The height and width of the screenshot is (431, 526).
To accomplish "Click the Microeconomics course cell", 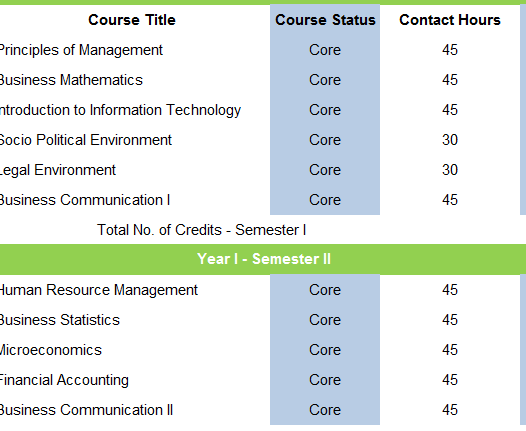I will pyautogui.click(x=134, y=350).
